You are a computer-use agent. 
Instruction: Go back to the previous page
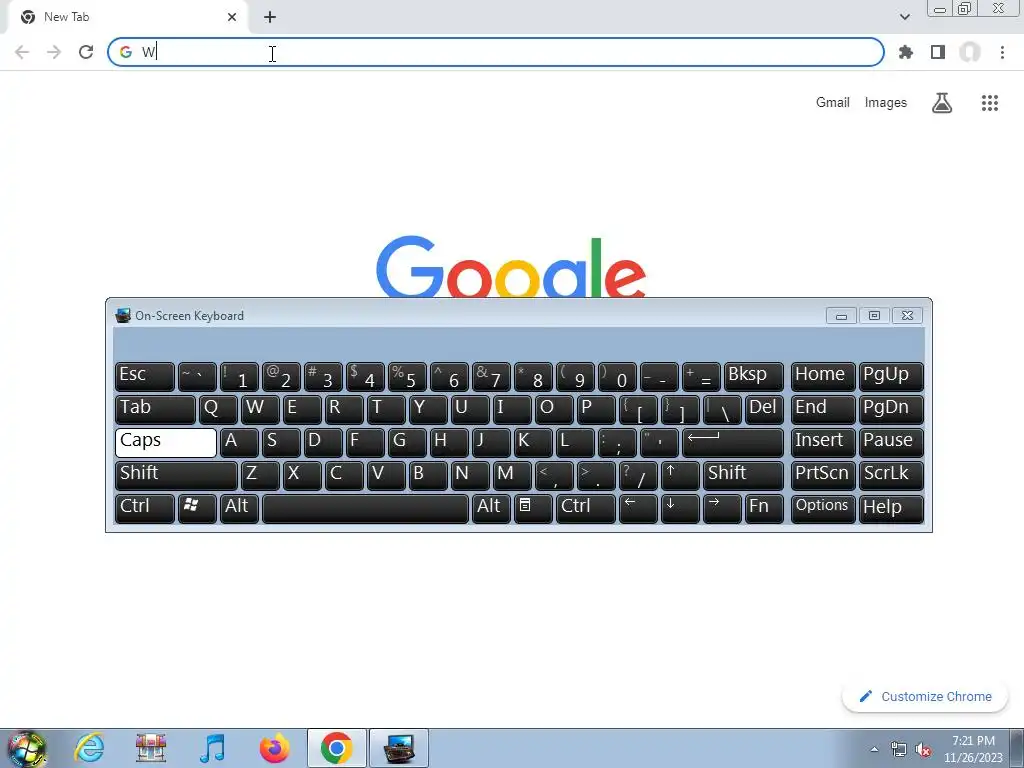(x=22, y=52)
